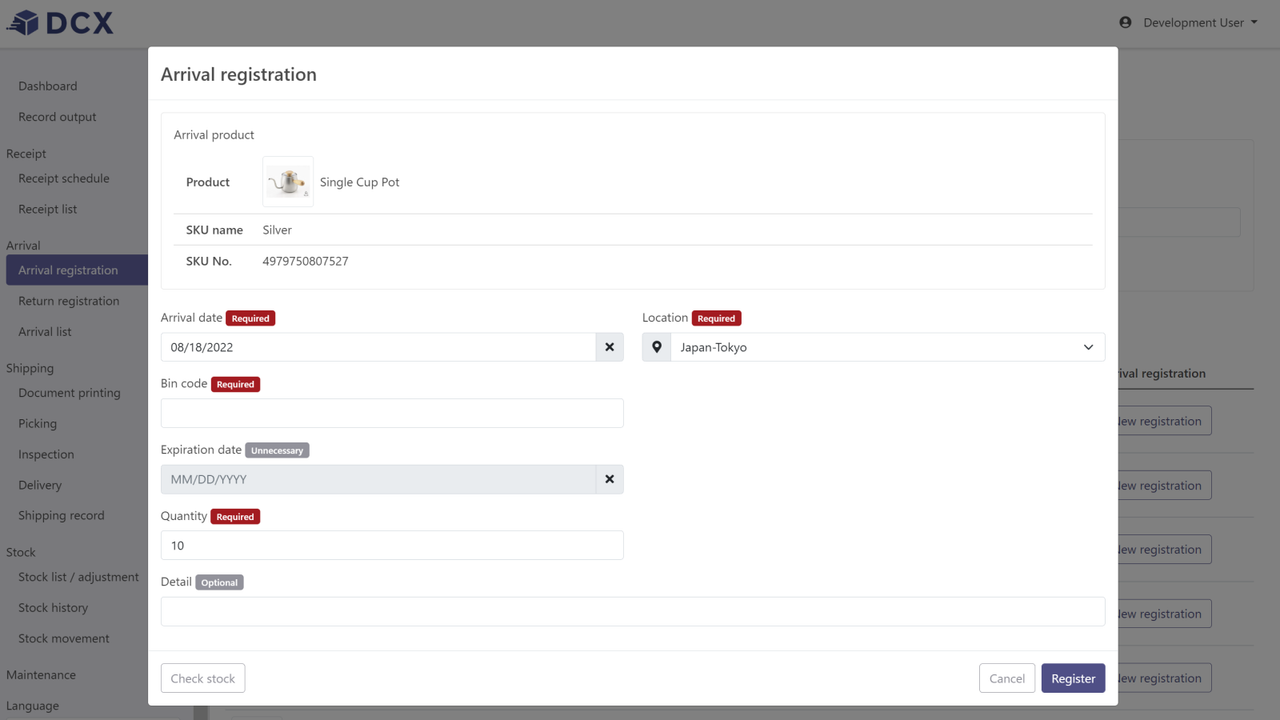Click the user account icon in the header

pyautogui.click(x=1124, y=22)
